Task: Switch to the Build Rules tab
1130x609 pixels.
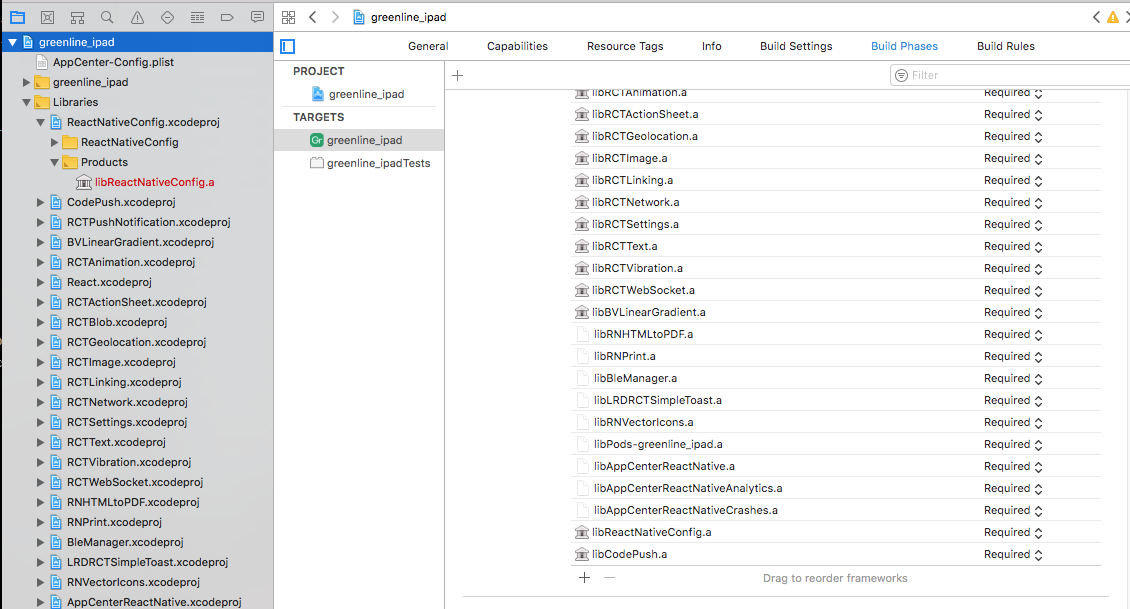Action: (x=1005, y=46)
